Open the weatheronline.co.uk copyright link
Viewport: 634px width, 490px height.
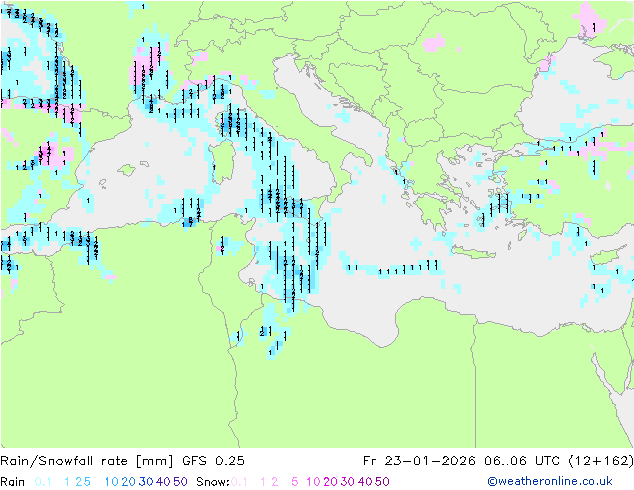550,481
